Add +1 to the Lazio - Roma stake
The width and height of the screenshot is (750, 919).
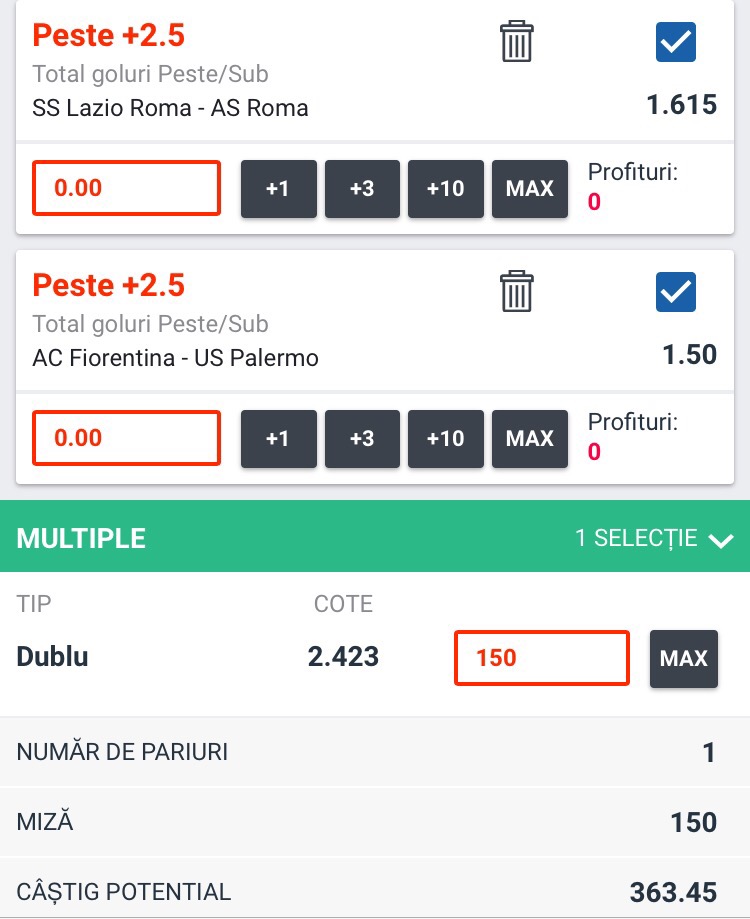[x=278, y=189]
